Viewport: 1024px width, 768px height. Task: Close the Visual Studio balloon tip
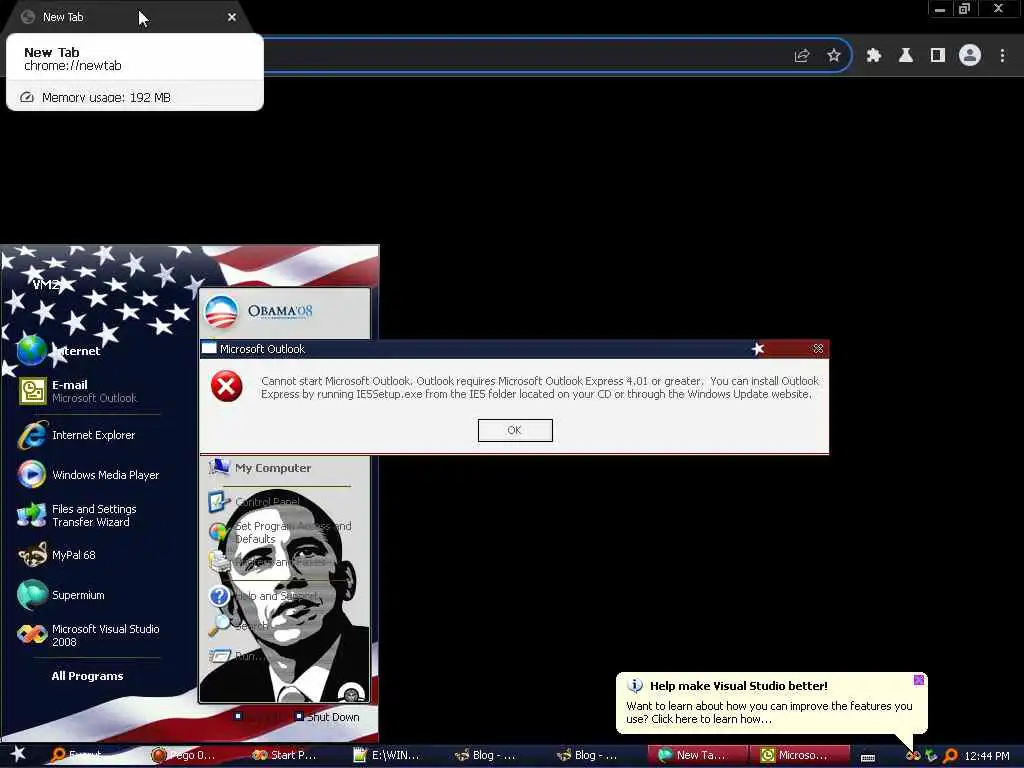(919, 680)
